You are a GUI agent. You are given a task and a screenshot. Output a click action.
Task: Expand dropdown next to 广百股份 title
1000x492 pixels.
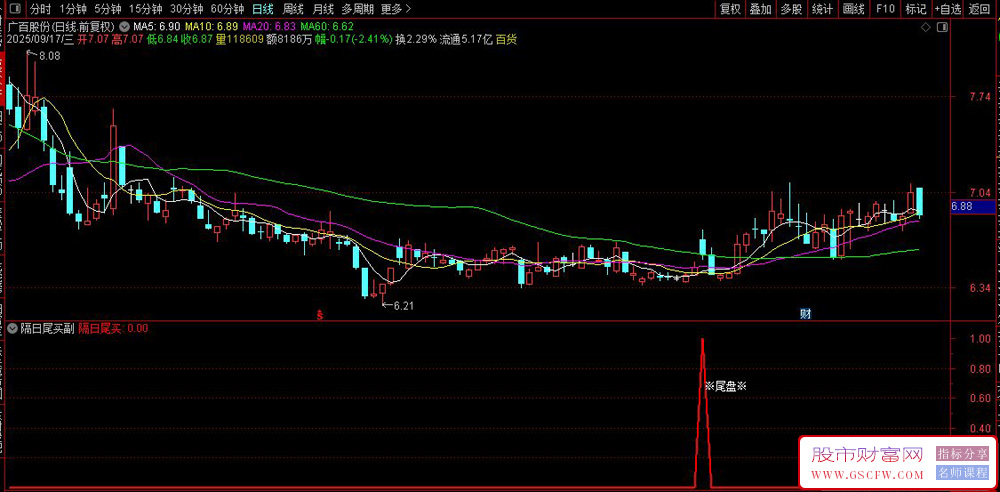124,27
